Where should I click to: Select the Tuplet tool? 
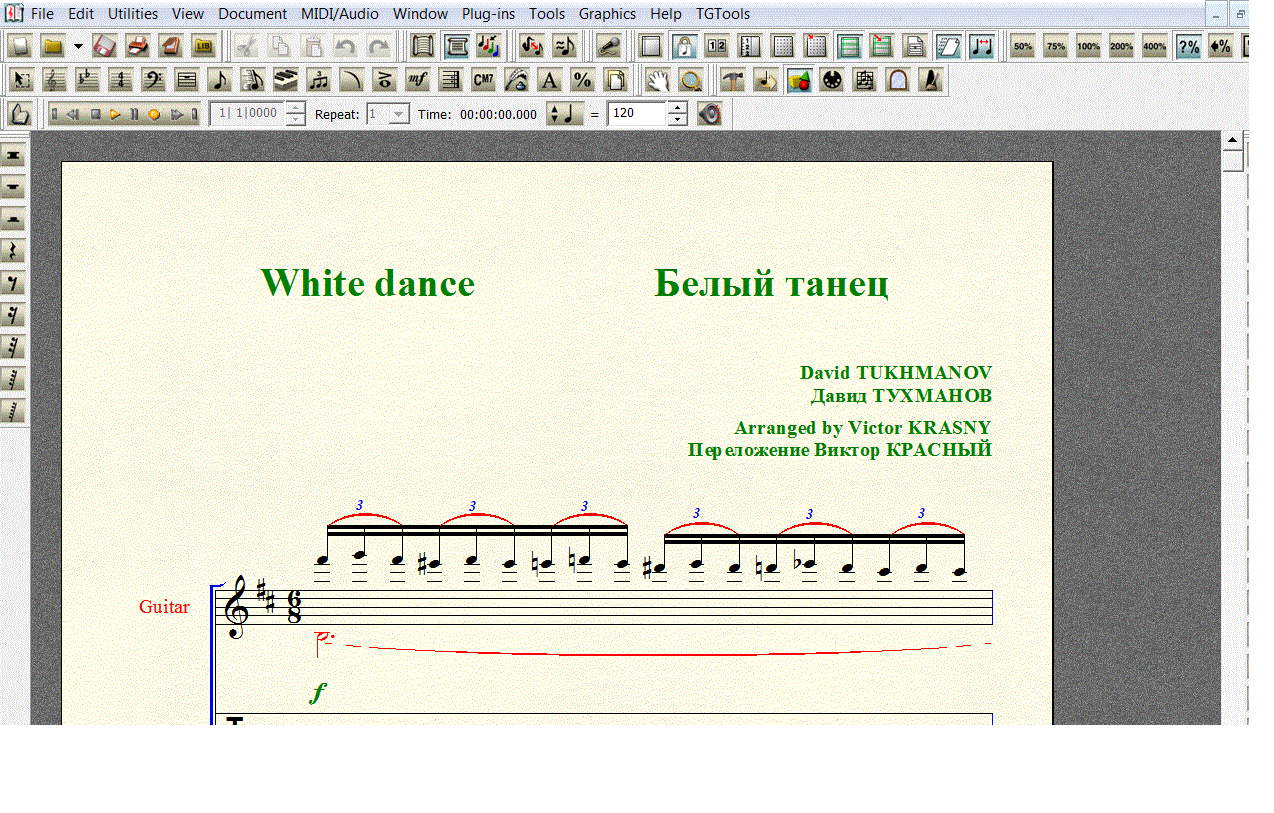tap(318, 80)
